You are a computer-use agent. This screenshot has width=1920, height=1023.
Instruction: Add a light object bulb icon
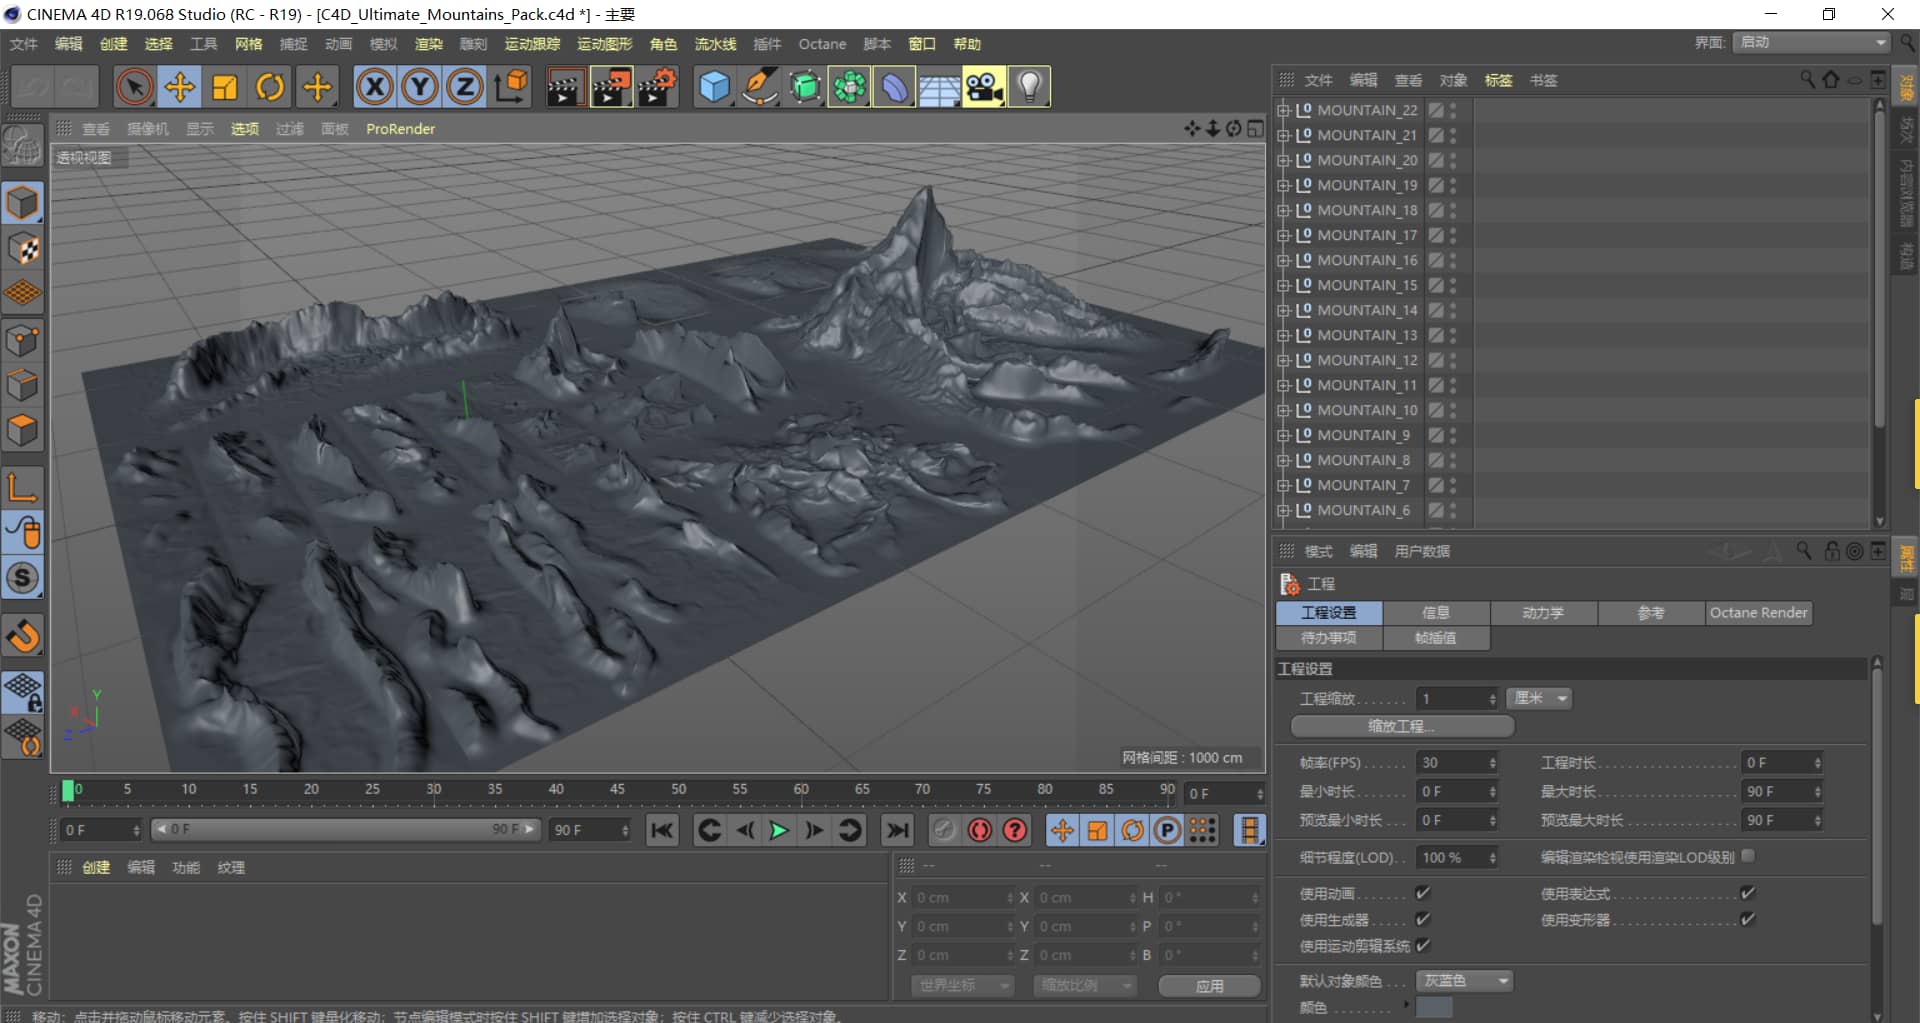1029,87
